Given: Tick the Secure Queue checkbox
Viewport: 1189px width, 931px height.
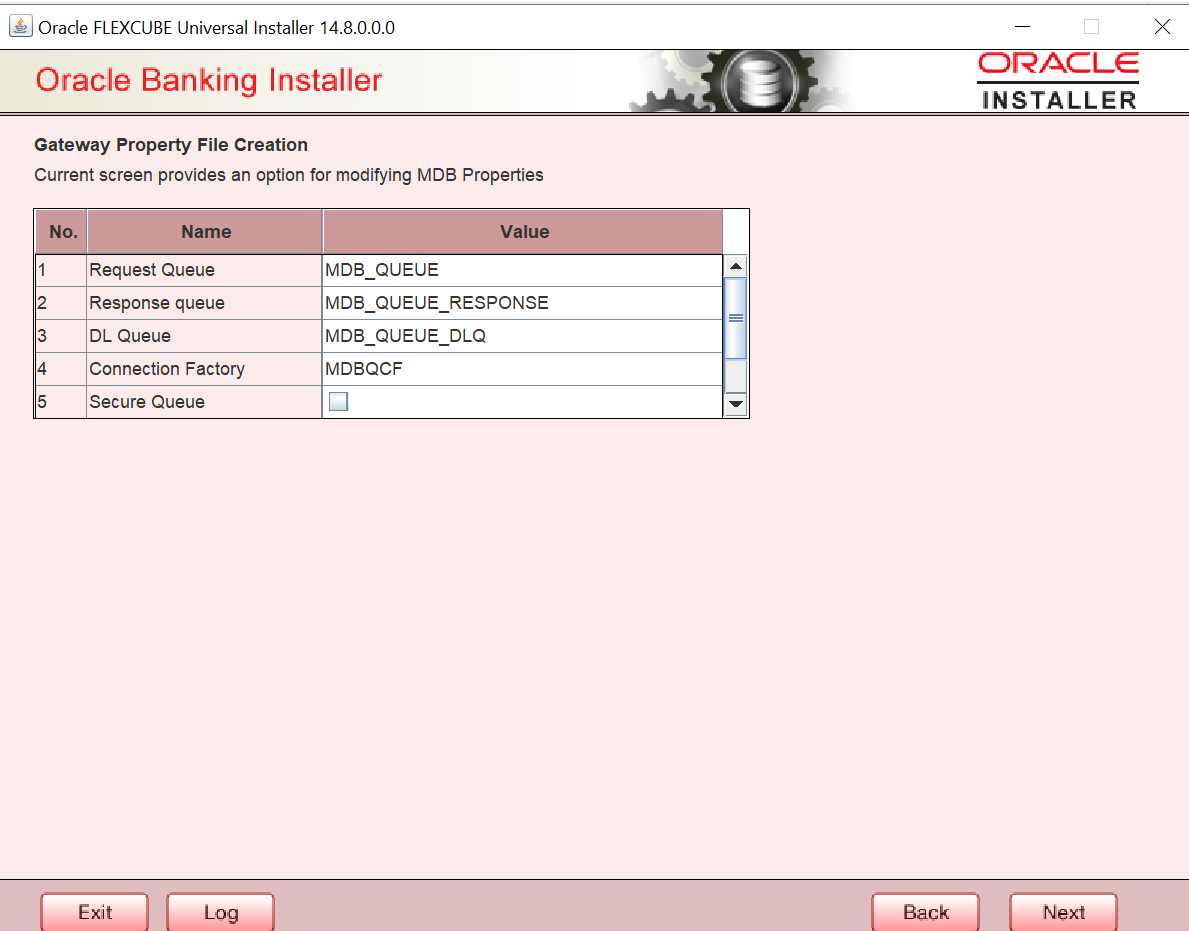Looking at the screenshot, I should click(338, 402).
